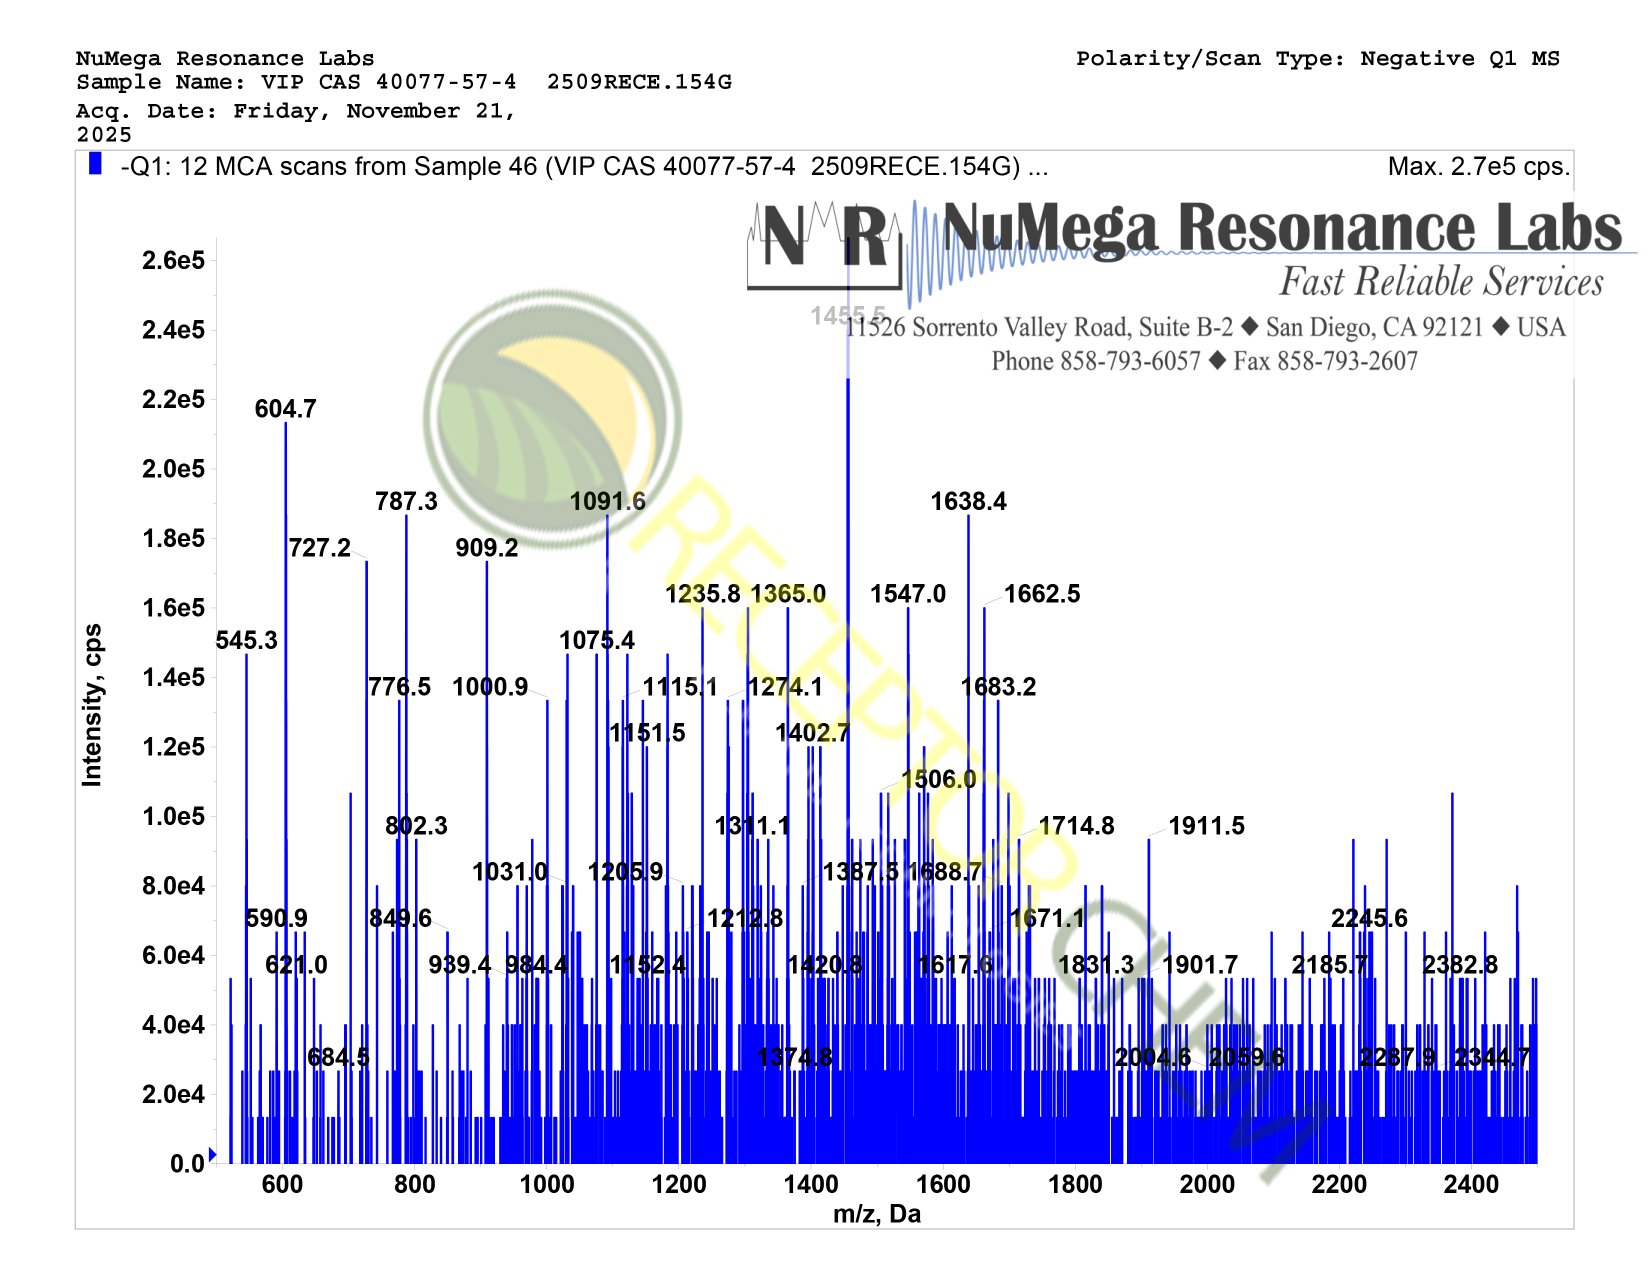
Task: Click the NuMega Resonance Labs banner heading
Action: pos(1281,228)
